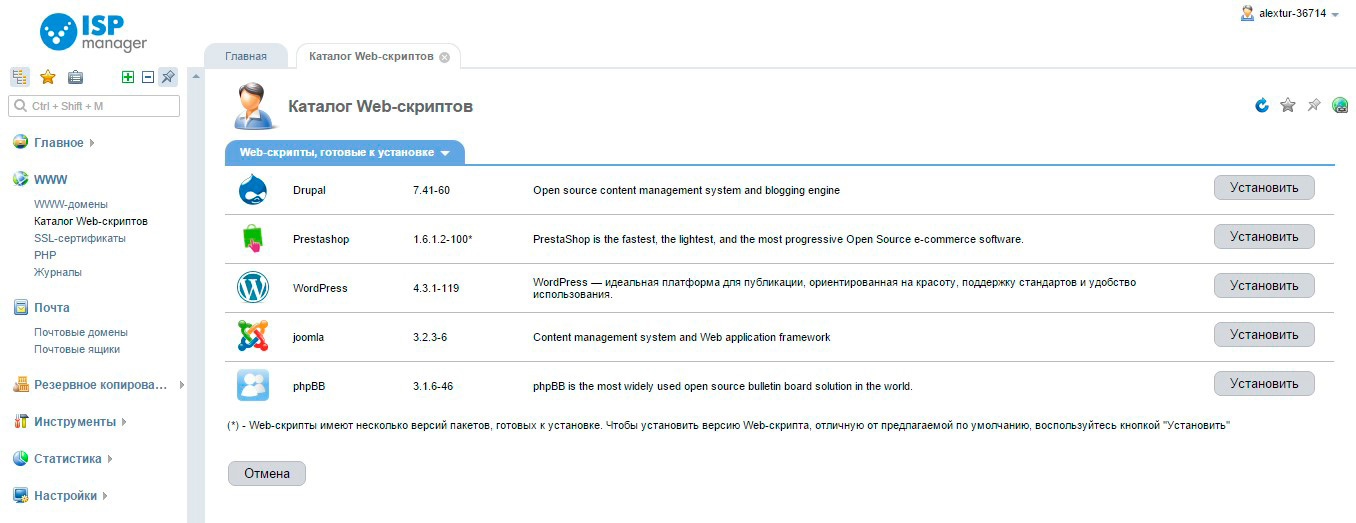The height and width of the screenshot is (523, 1356).
Task: Select the joomla version 3.2.3-6
Action: [x=430, y=337]
